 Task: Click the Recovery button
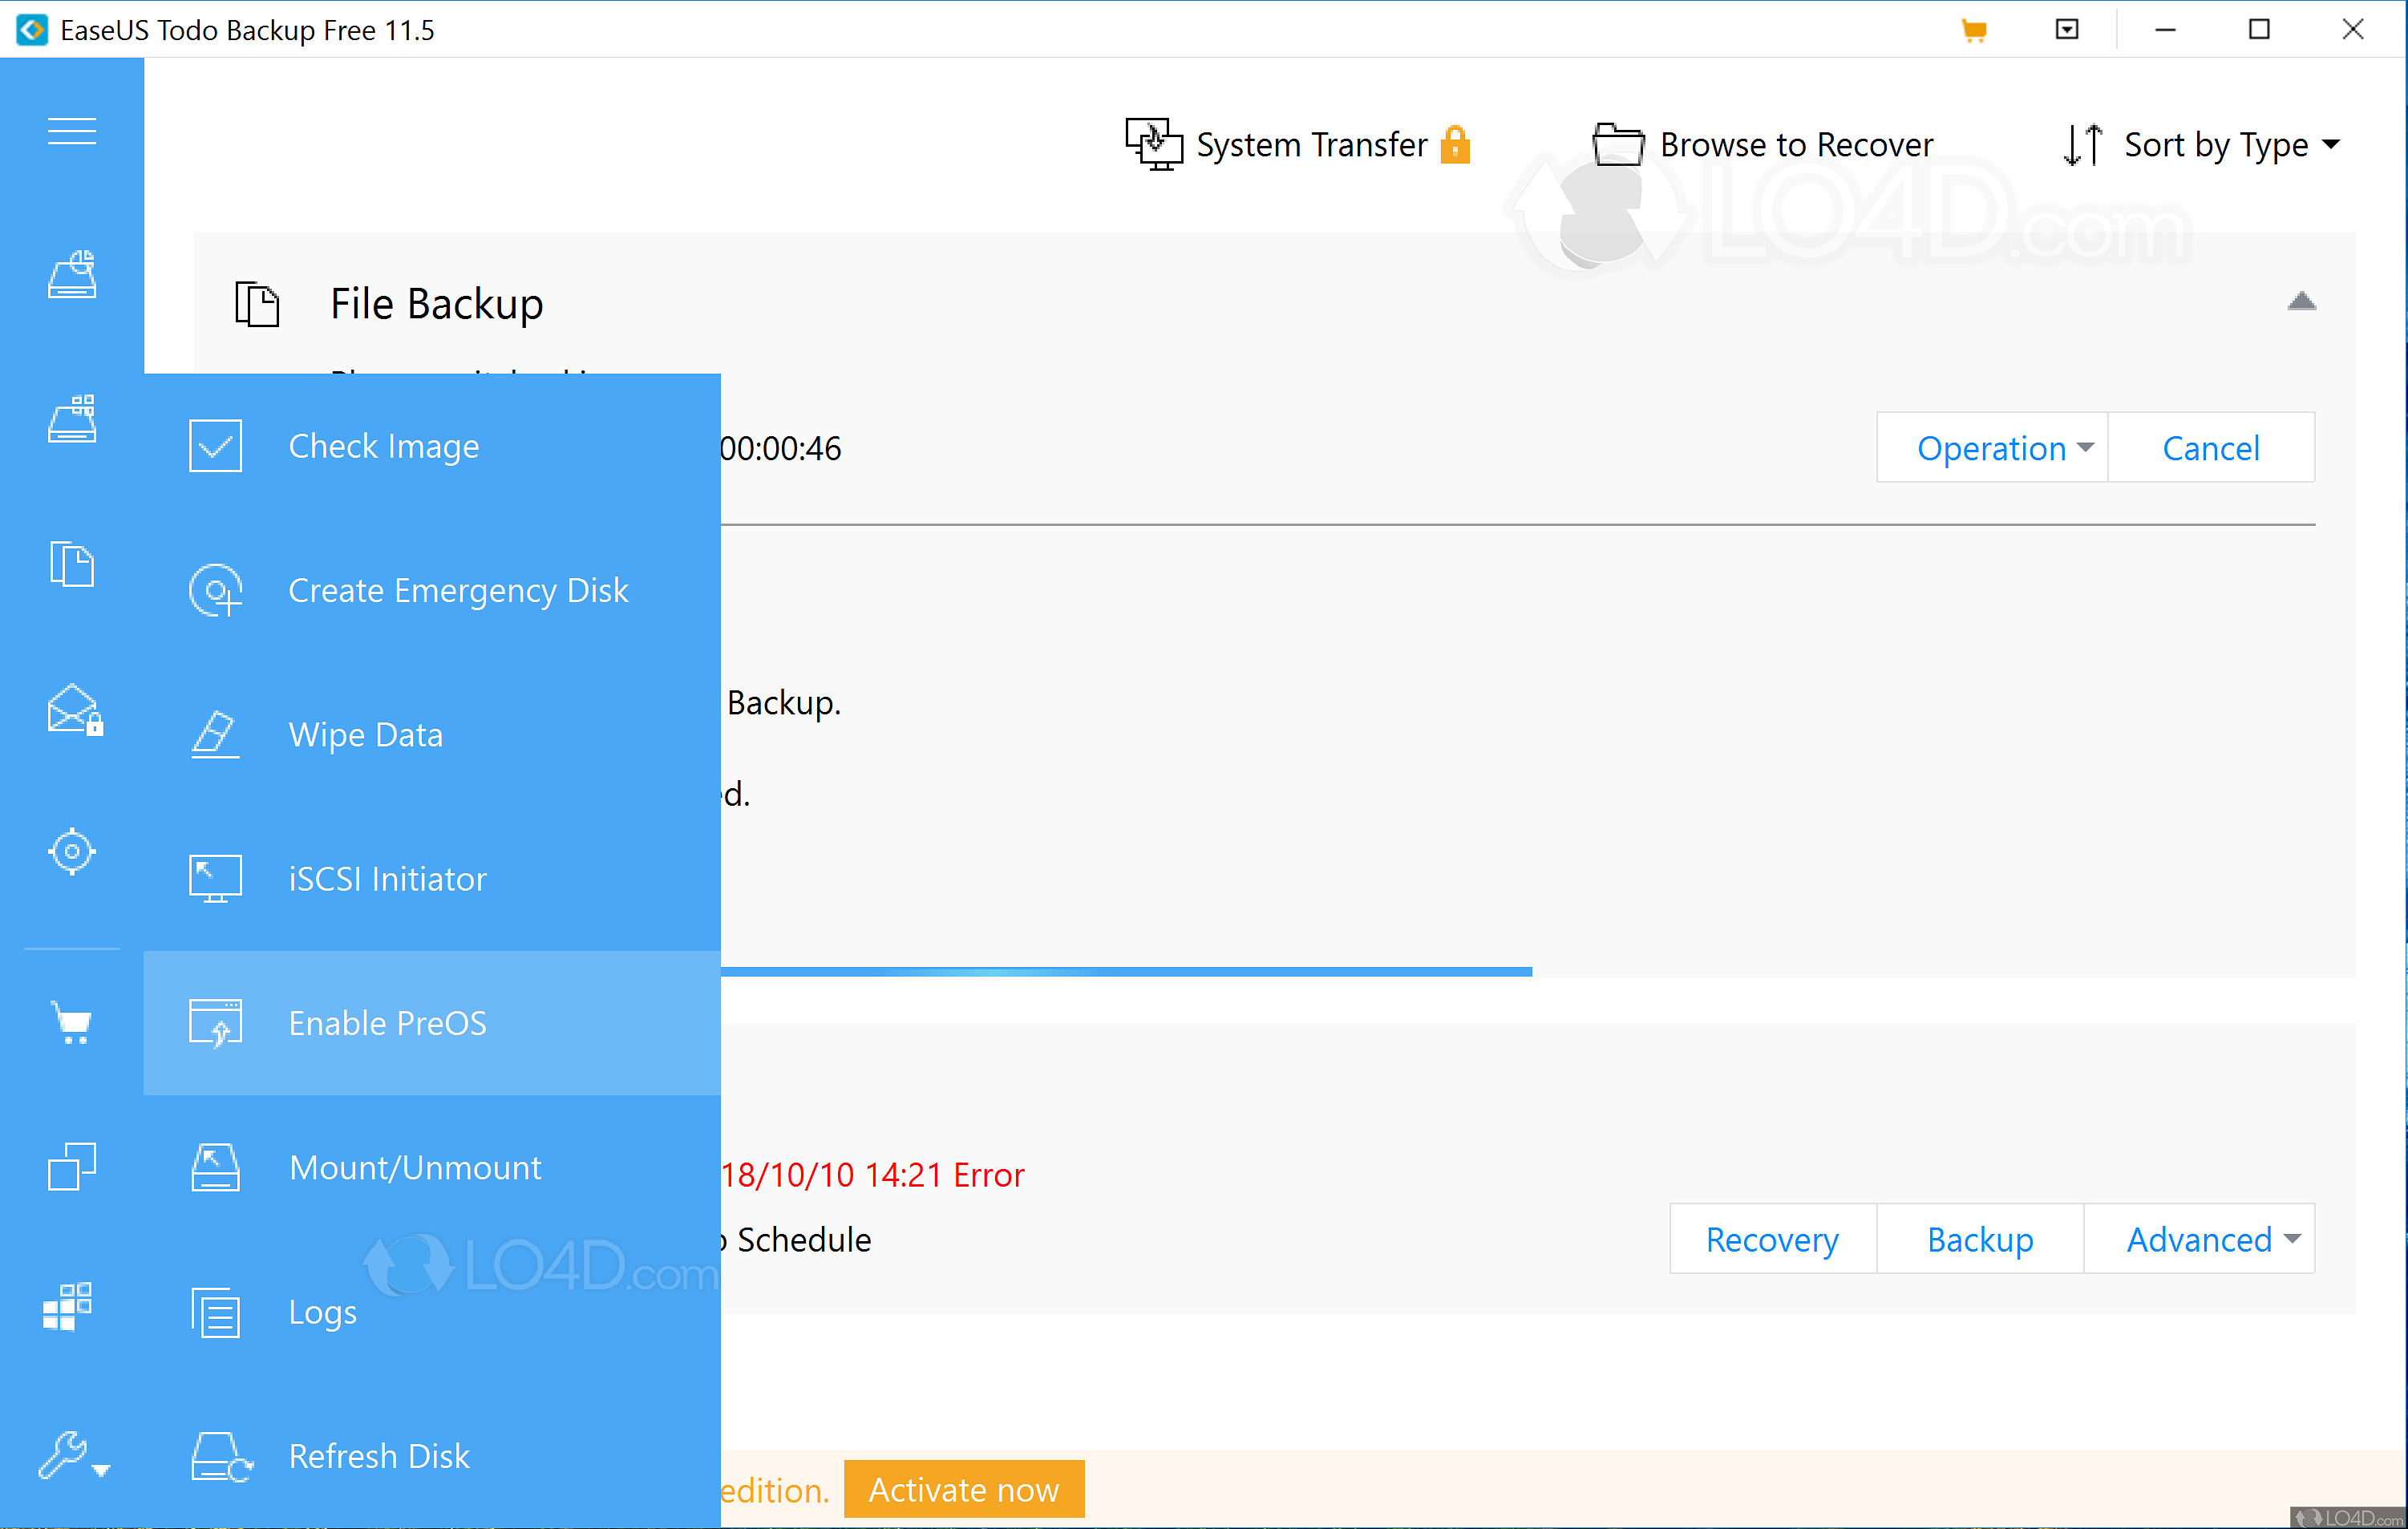[x=1772, y=1239]
